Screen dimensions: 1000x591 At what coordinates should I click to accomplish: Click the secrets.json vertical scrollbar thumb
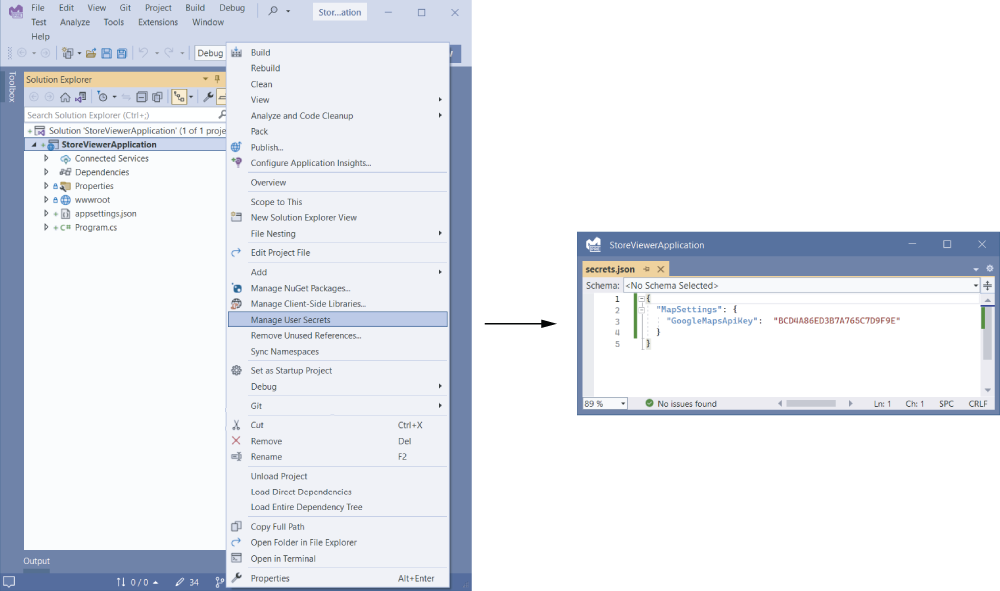987,333
